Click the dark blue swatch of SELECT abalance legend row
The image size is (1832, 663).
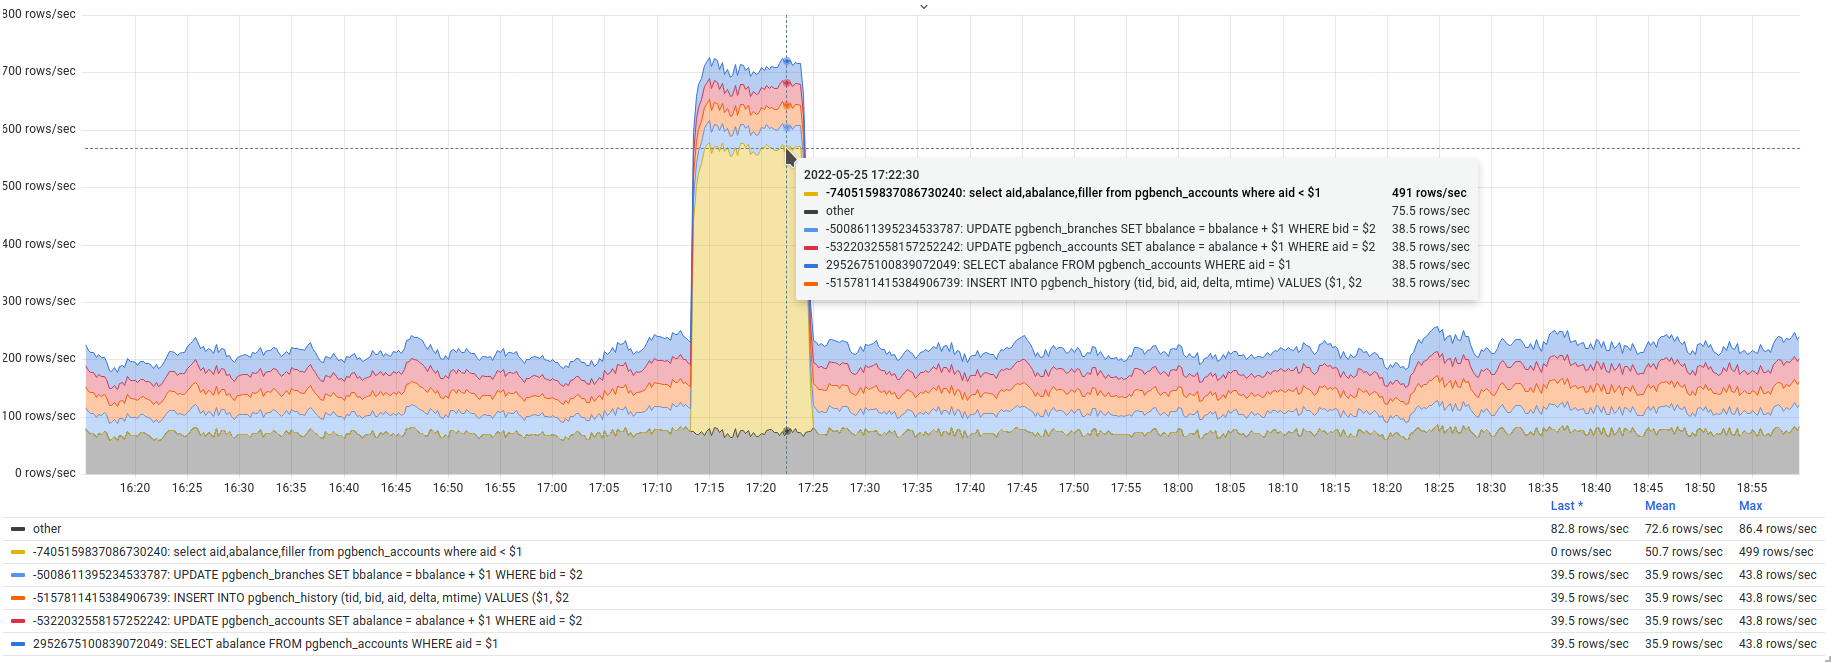pos(18,644)
